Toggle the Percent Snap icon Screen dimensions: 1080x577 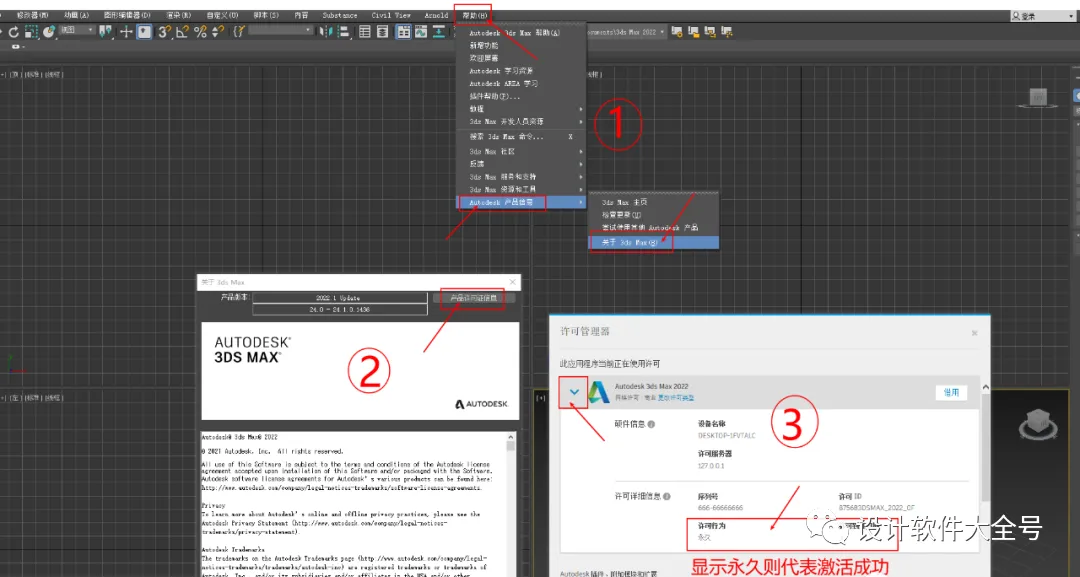coord(200,32)
